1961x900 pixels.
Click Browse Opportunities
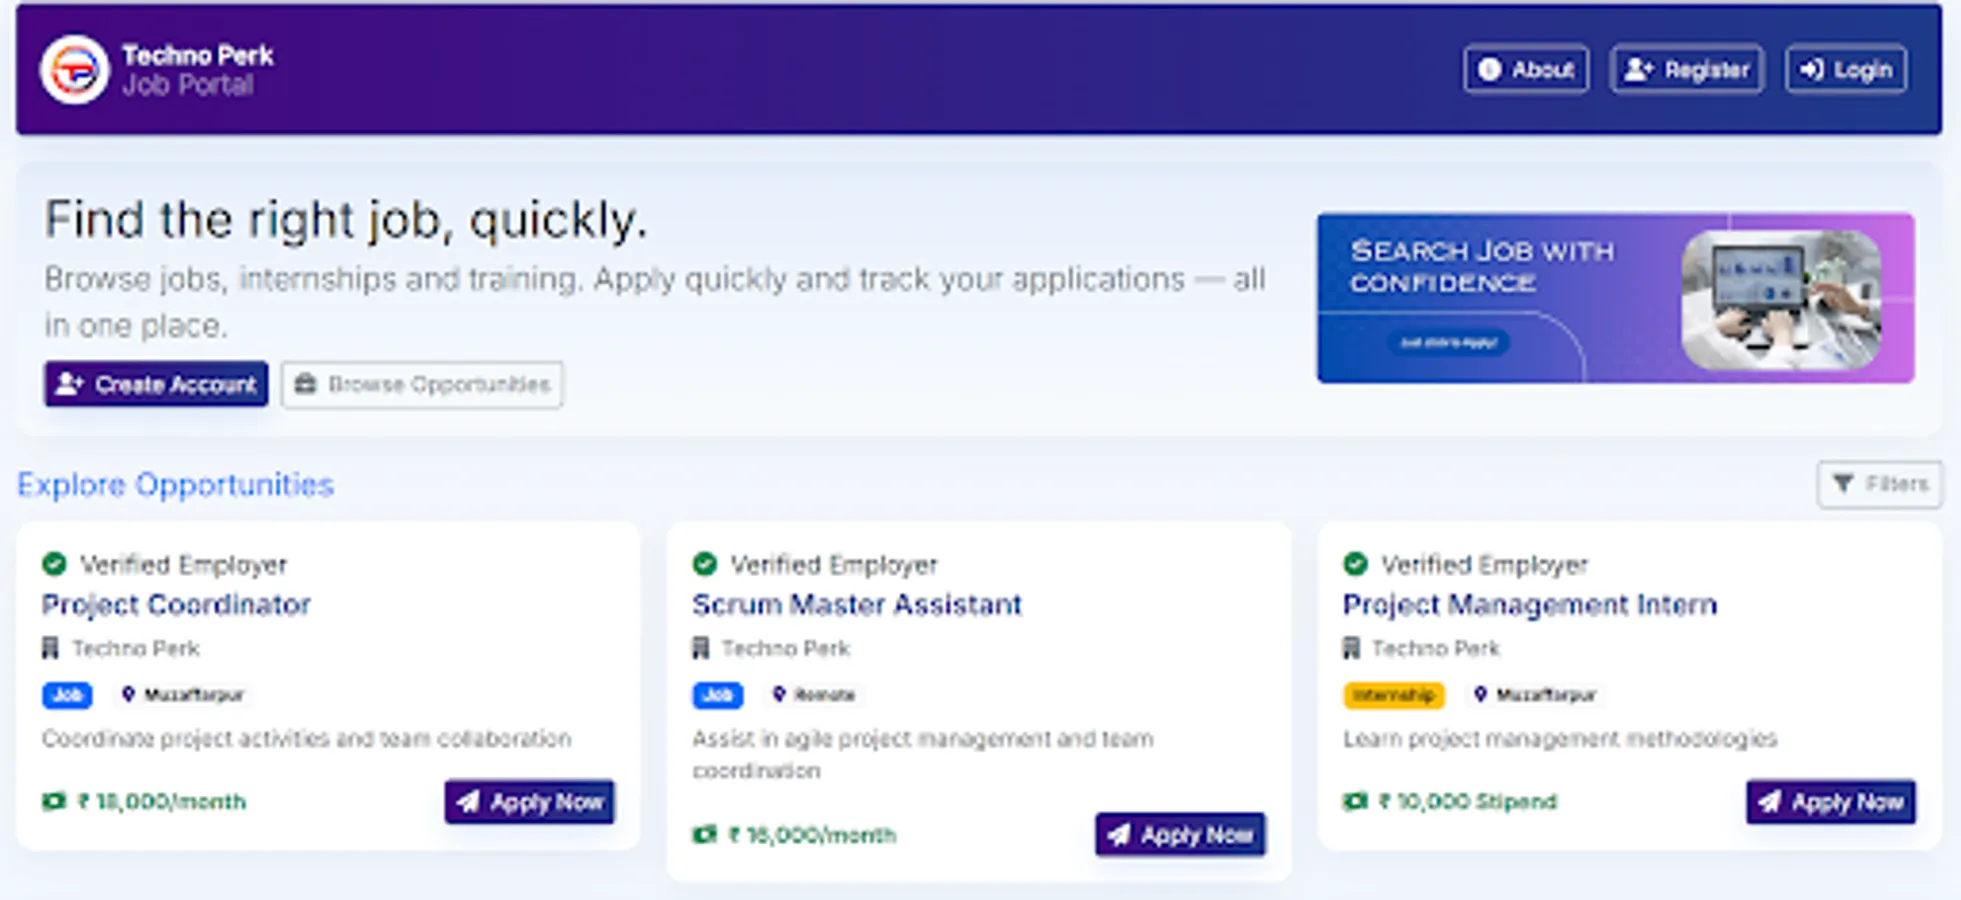tap(422, 384)
